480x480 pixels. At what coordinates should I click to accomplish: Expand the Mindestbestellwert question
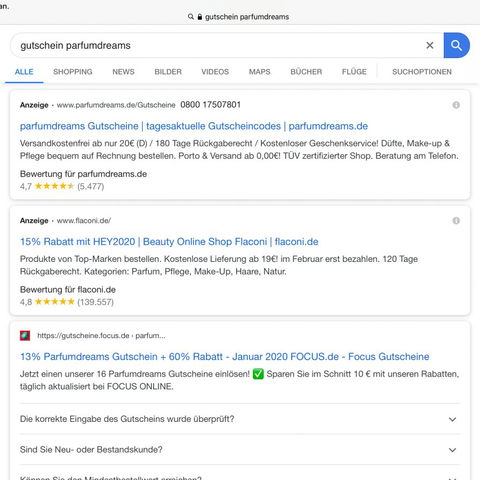click(240, 476)
